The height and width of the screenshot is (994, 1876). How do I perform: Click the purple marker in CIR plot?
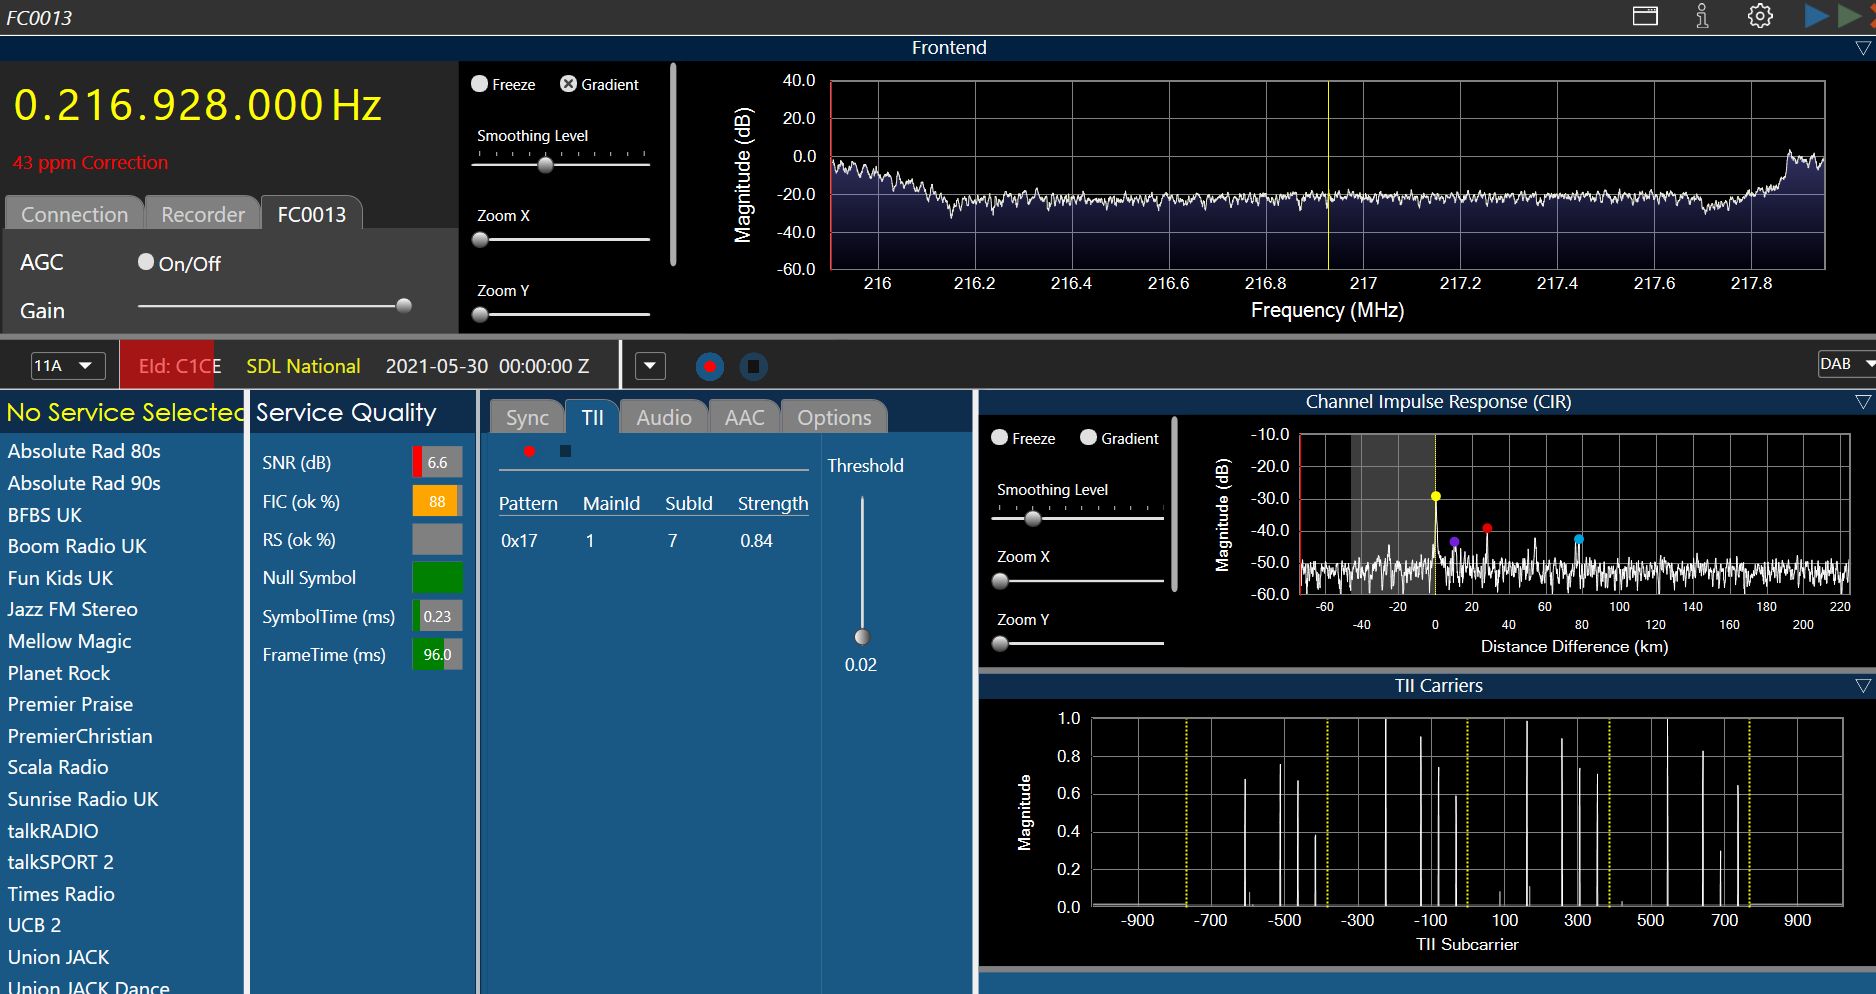1454,542
